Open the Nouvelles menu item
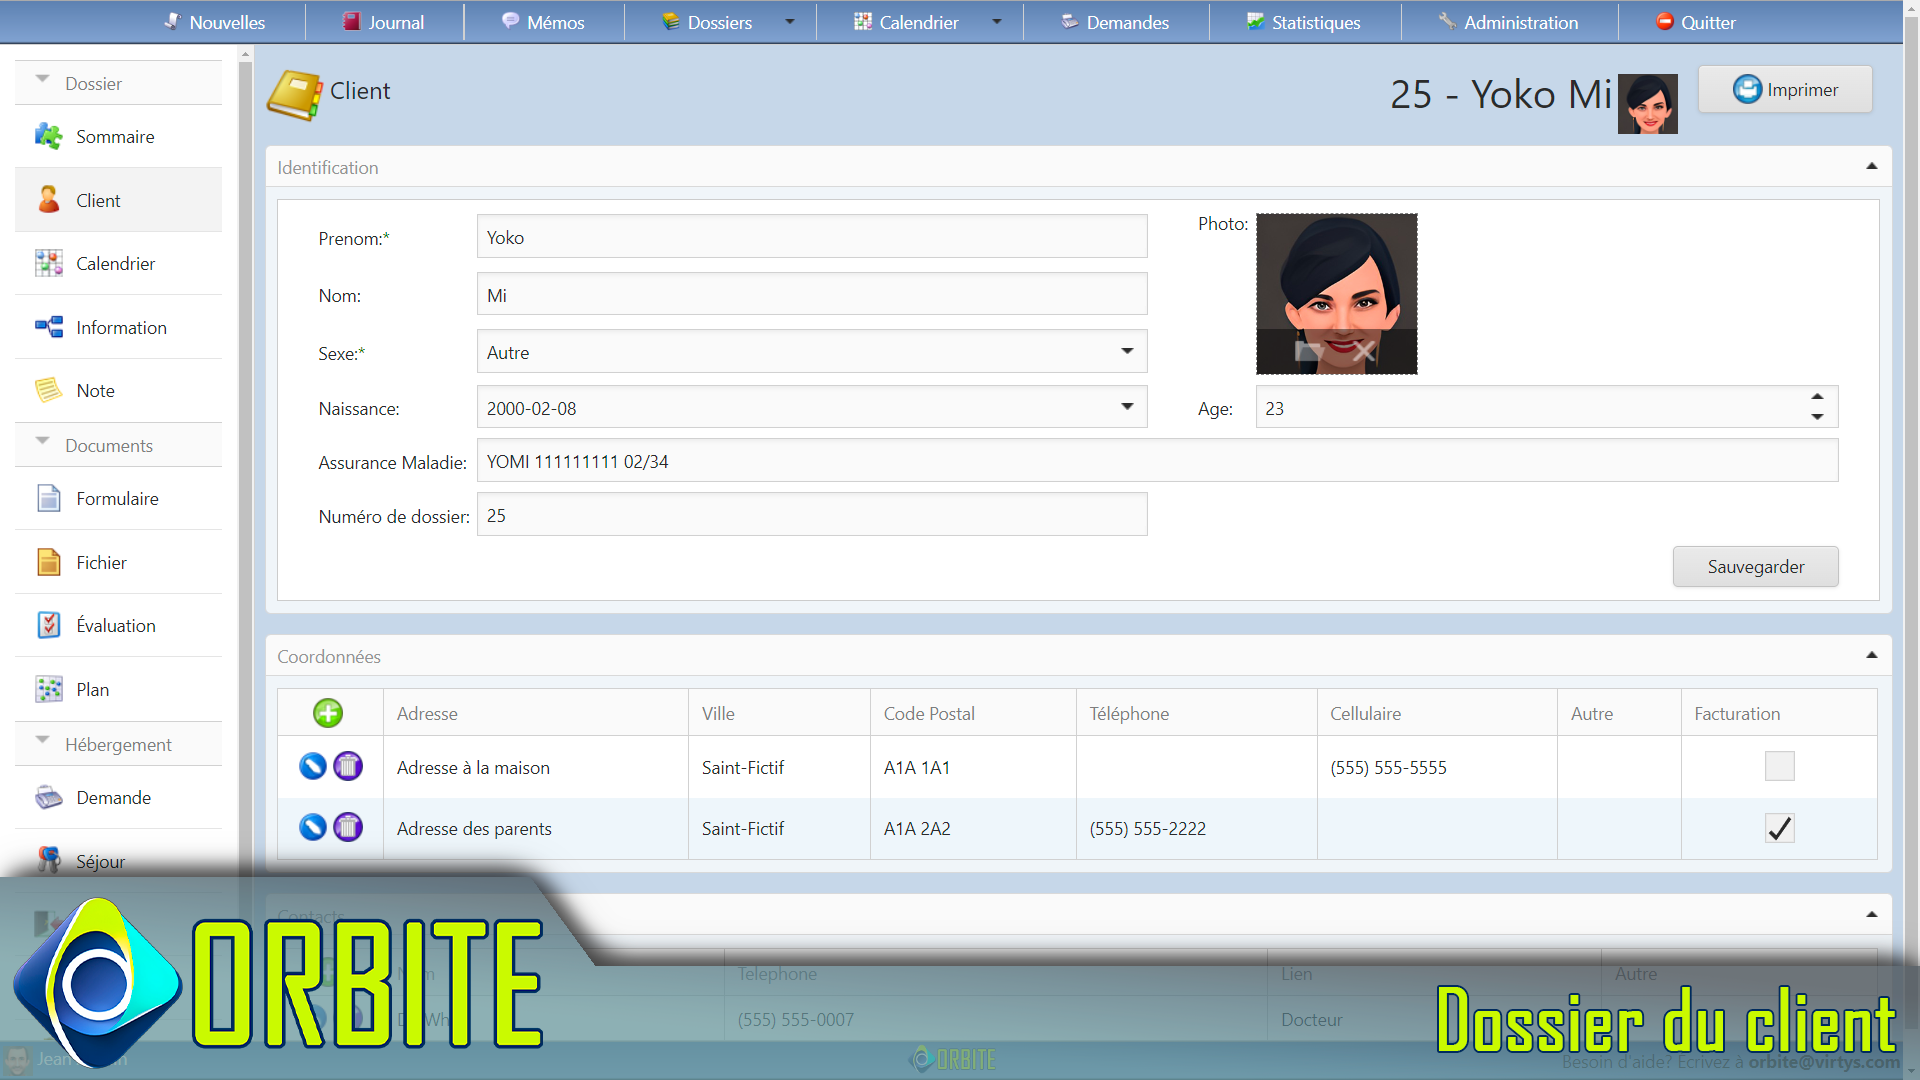The image size is (1920, 1080). tap(215, 22)
